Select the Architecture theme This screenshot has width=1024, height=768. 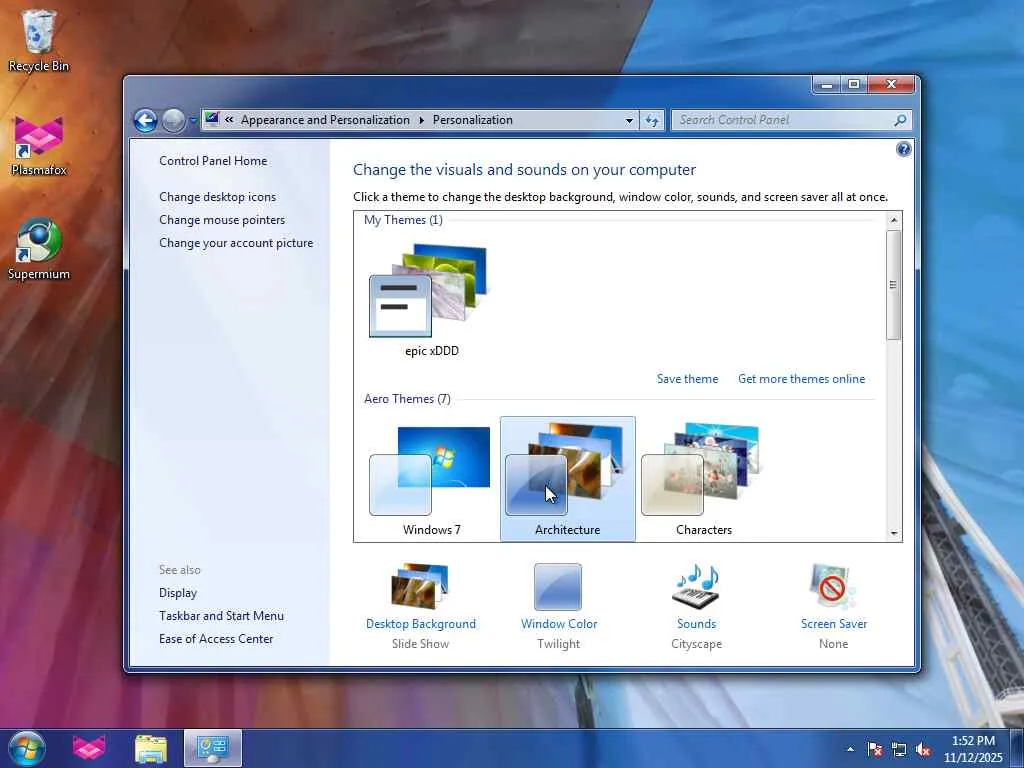point(568,479)
